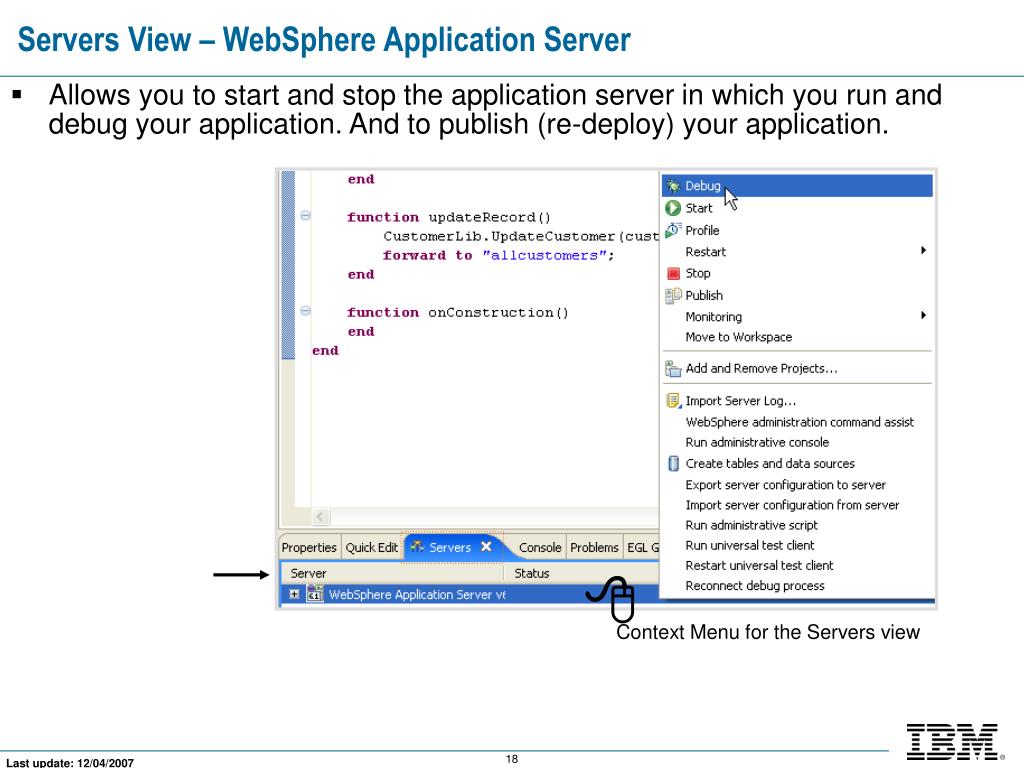Click the Import Server Log icon
Image resolution: width=1024 pixels, height=768 pixels.
(673, 401)
